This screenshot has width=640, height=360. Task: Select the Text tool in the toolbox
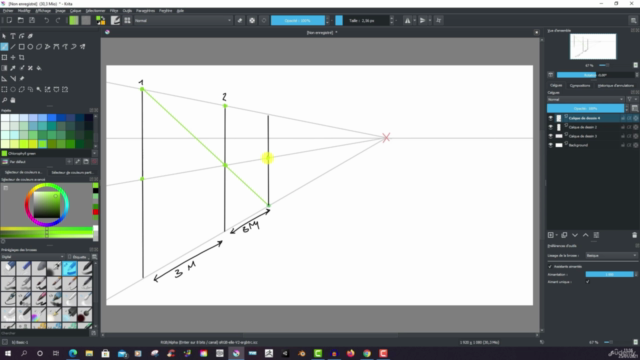click(x=13, y=36)
